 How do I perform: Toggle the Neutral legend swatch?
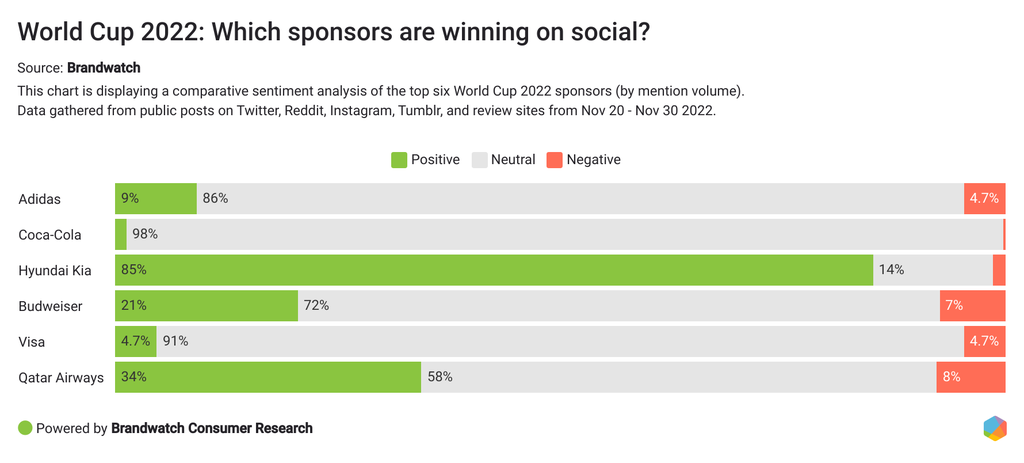pos(478,159)
